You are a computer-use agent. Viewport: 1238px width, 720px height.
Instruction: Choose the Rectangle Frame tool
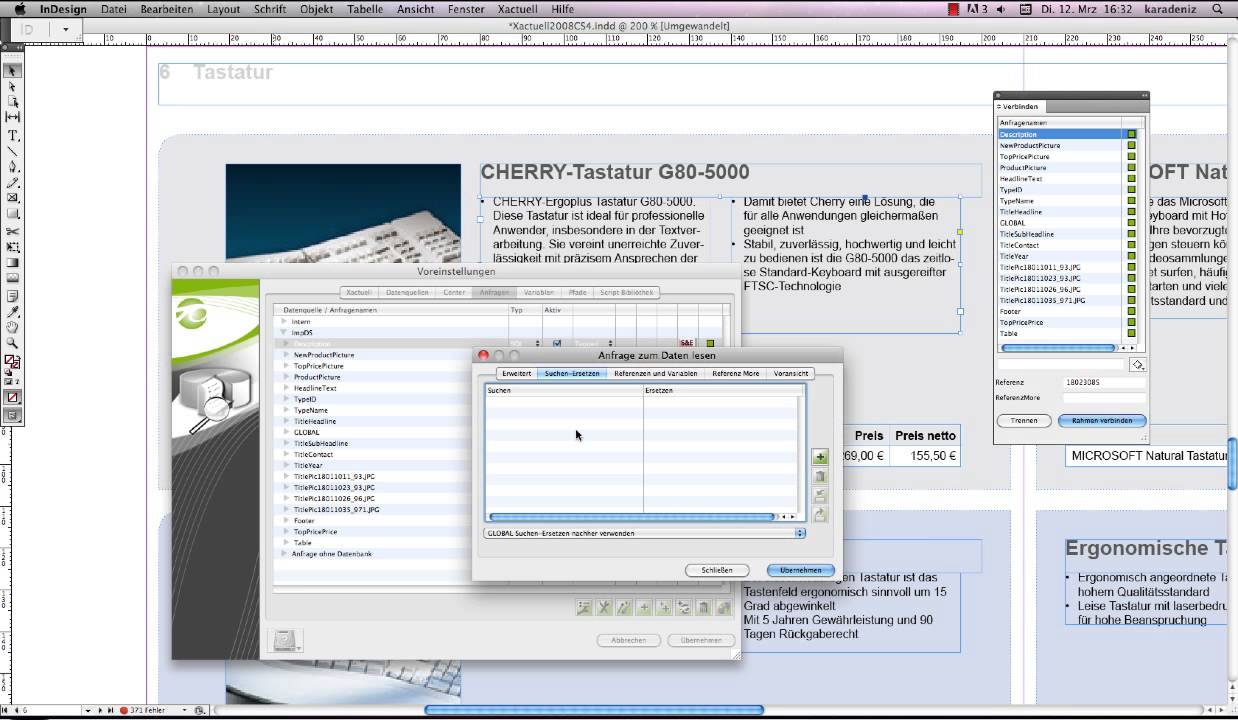click(x=13, y=198)
